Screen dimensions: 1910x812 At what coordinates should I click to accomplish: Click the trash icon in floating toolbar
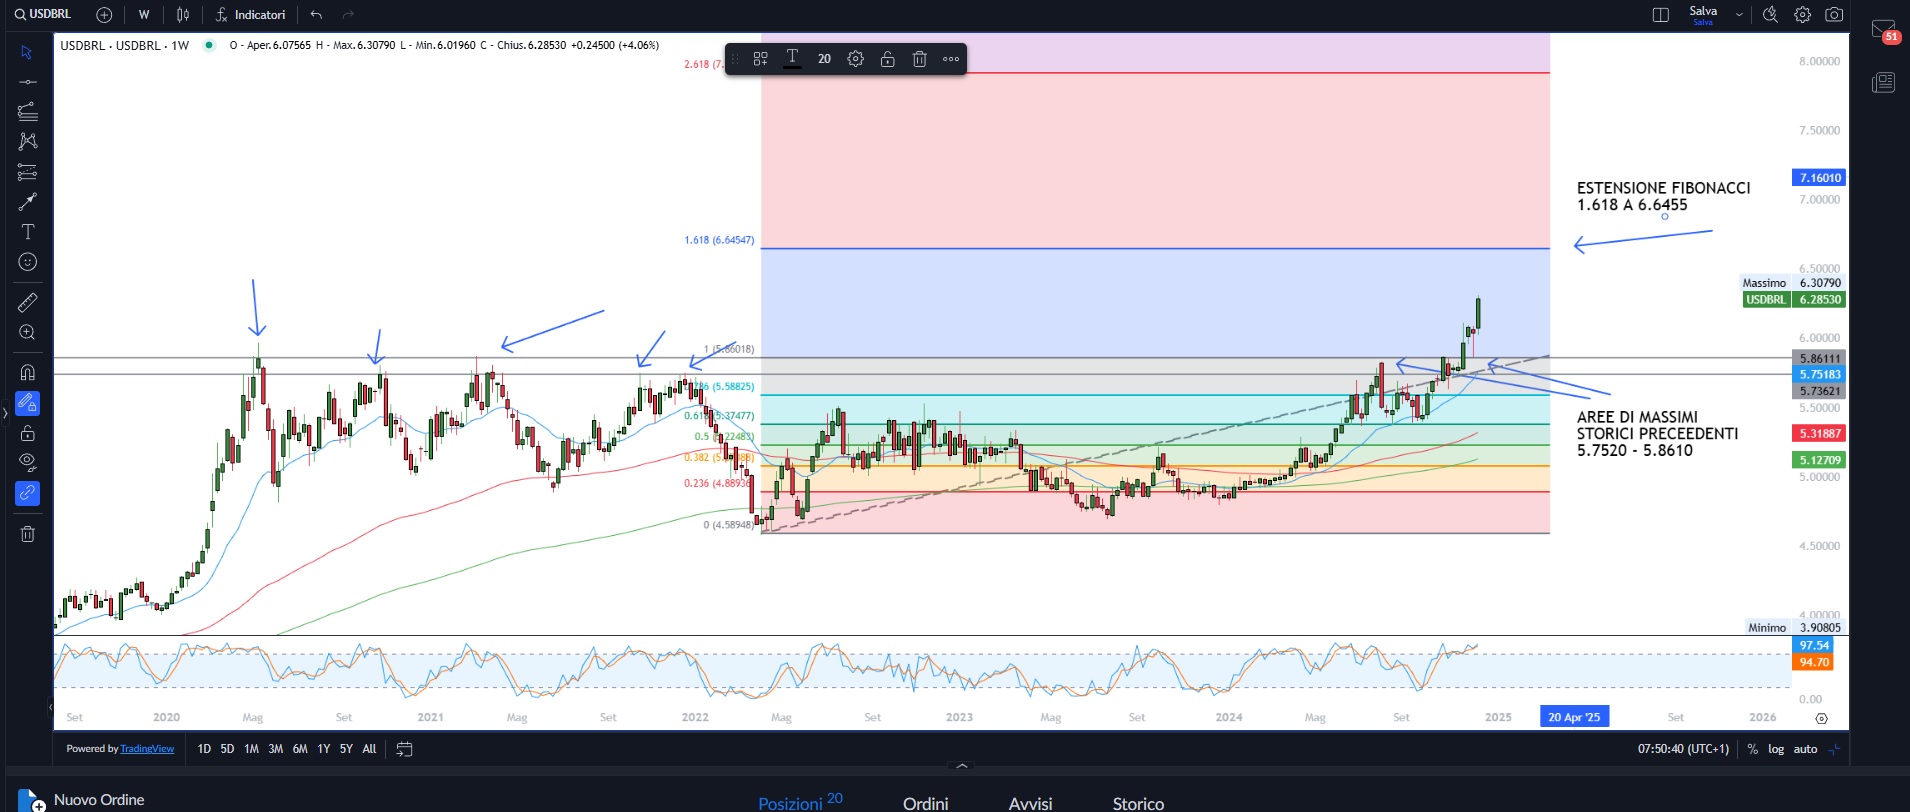pyautogui.click(x=919, y=59)
